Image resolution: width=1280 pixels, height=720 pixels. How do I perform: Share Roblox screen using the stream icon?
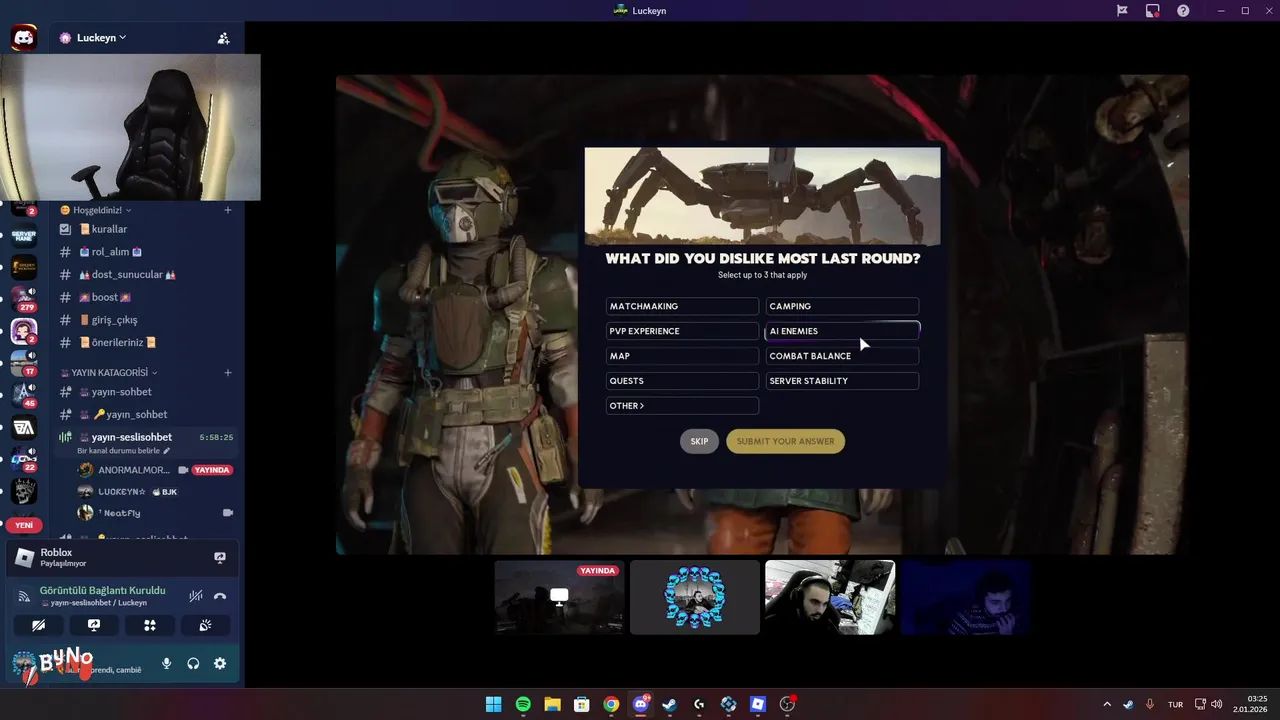[x=220, y=557]
